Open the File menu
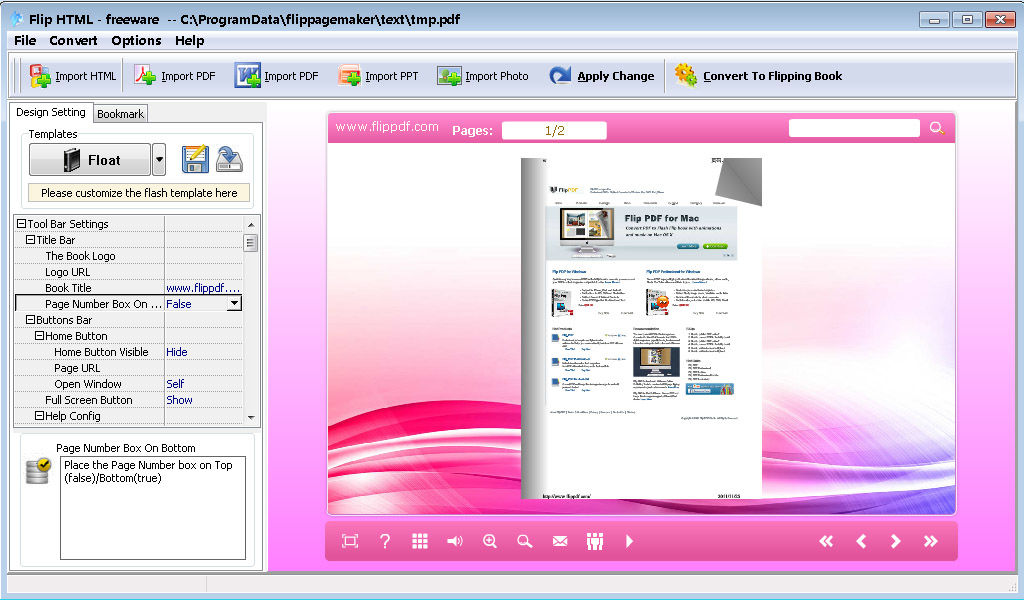The width and height of the screenshot is (1024, 600). tap(25, 40)
